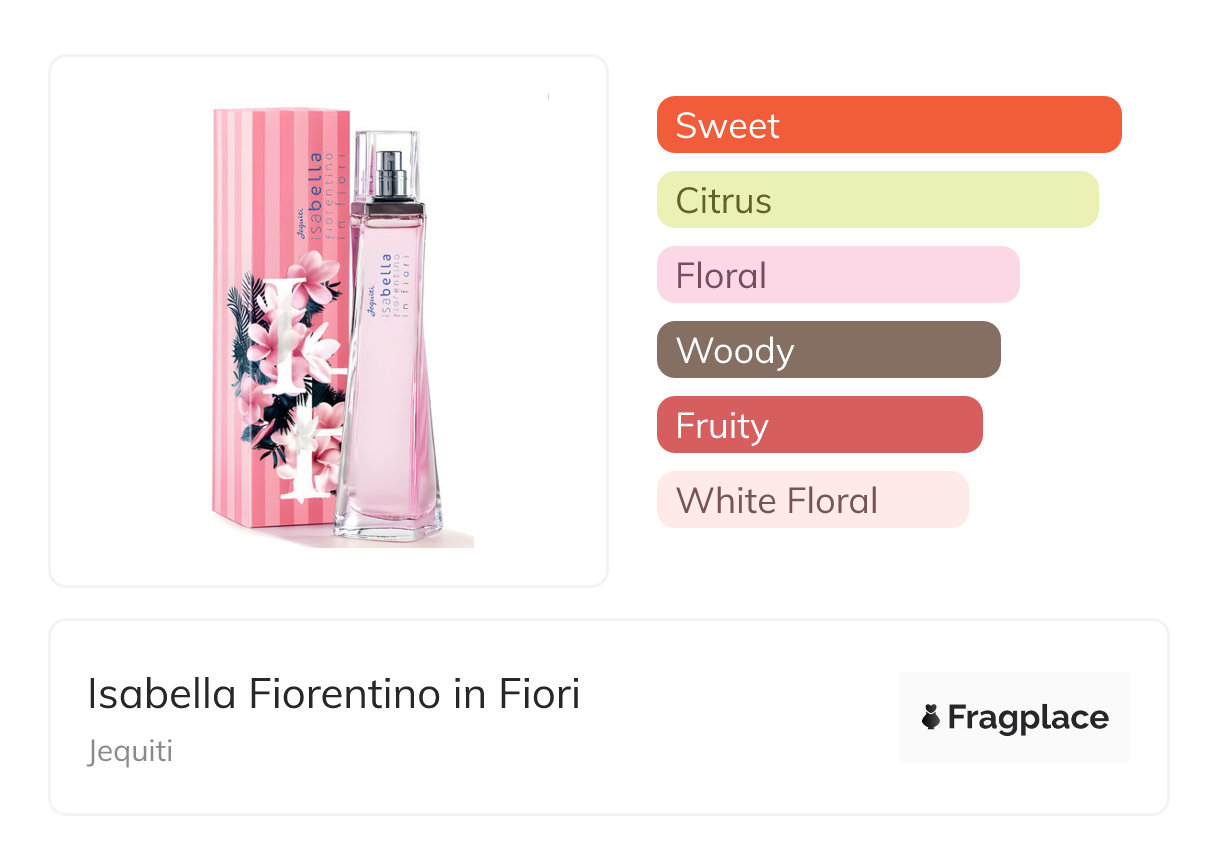This screenshot has width=1218, height=864.
Task: Click the vertical isabella text on the bottle
Action: point(386,278)
